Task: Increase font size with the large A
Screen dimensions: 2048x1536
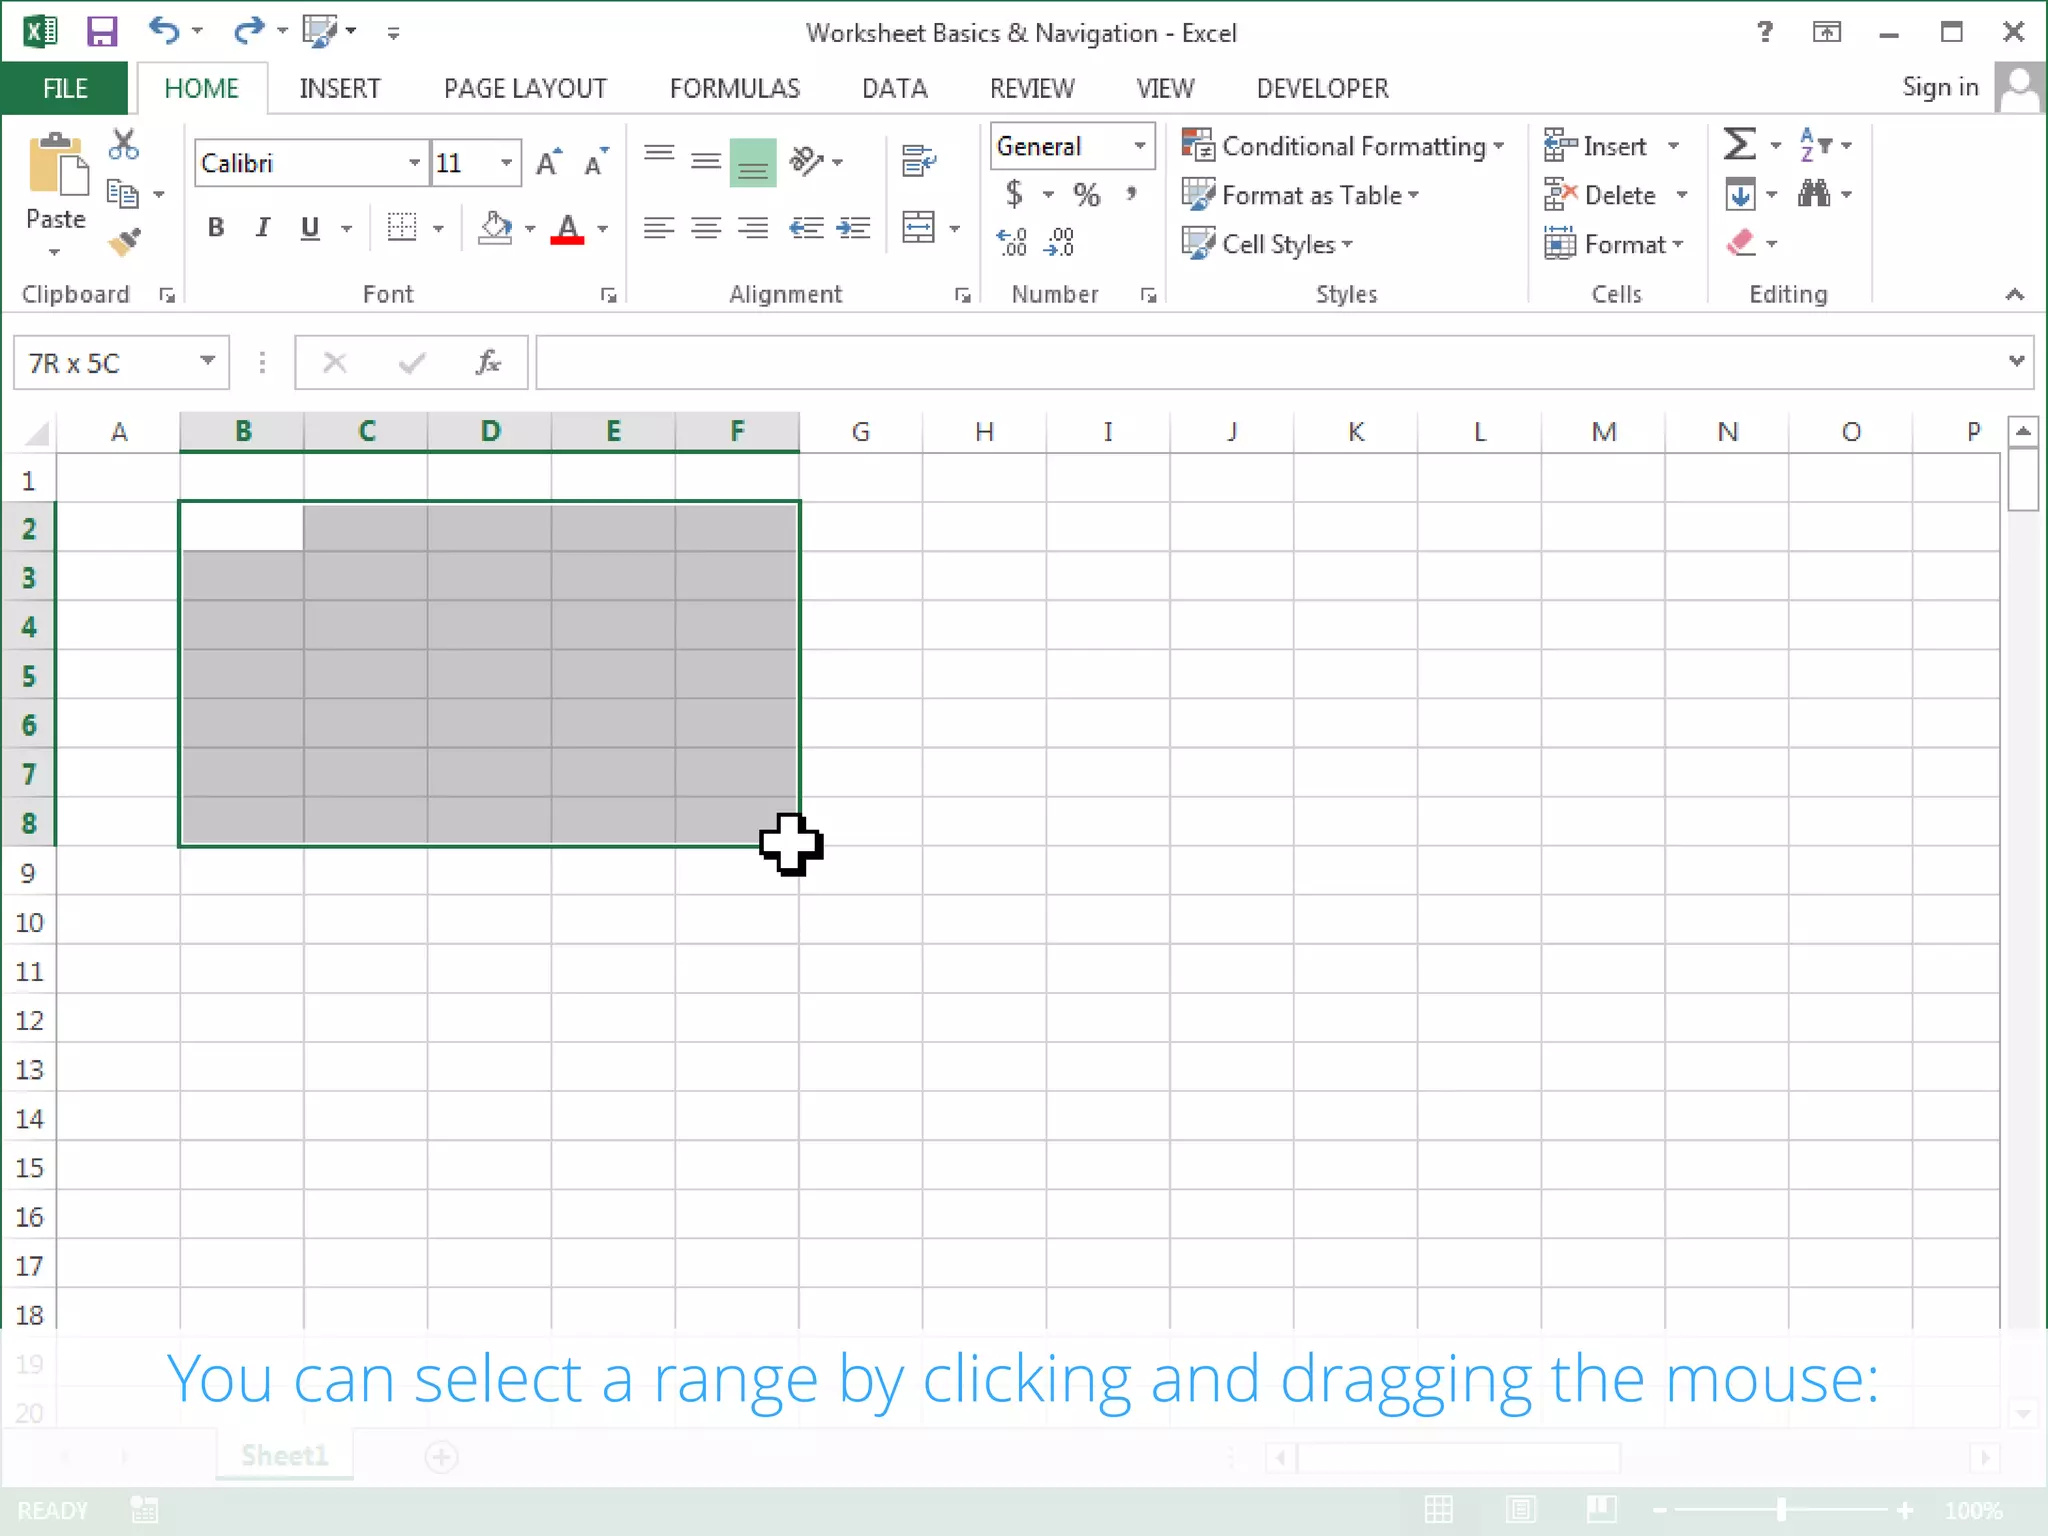Action: coord(548,162)
